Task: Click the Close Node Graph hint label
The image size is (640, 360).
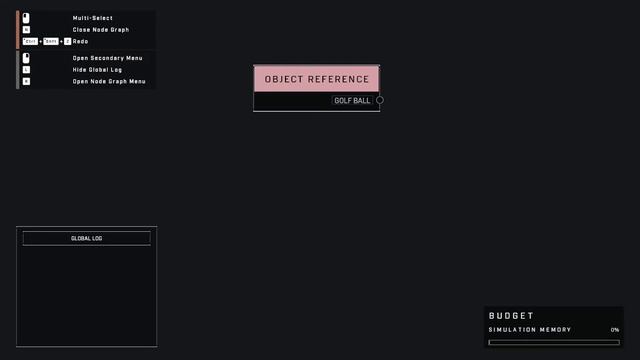Action: (101, 30)
